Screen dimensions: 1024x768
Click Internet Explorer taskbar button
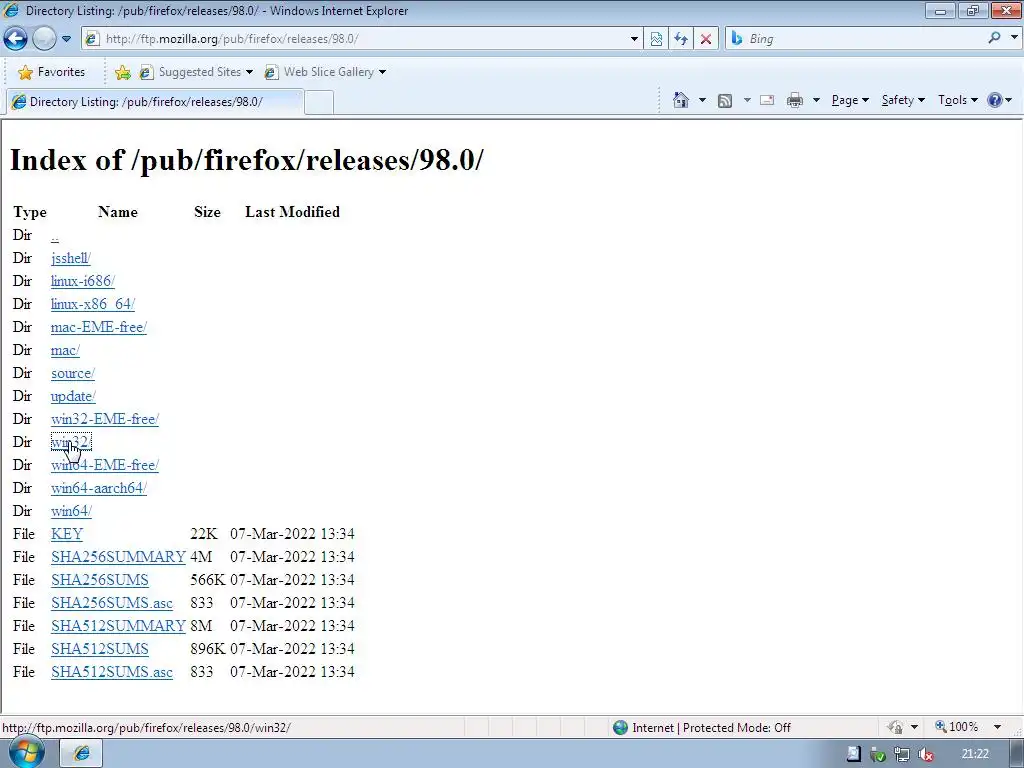[82, 754]
